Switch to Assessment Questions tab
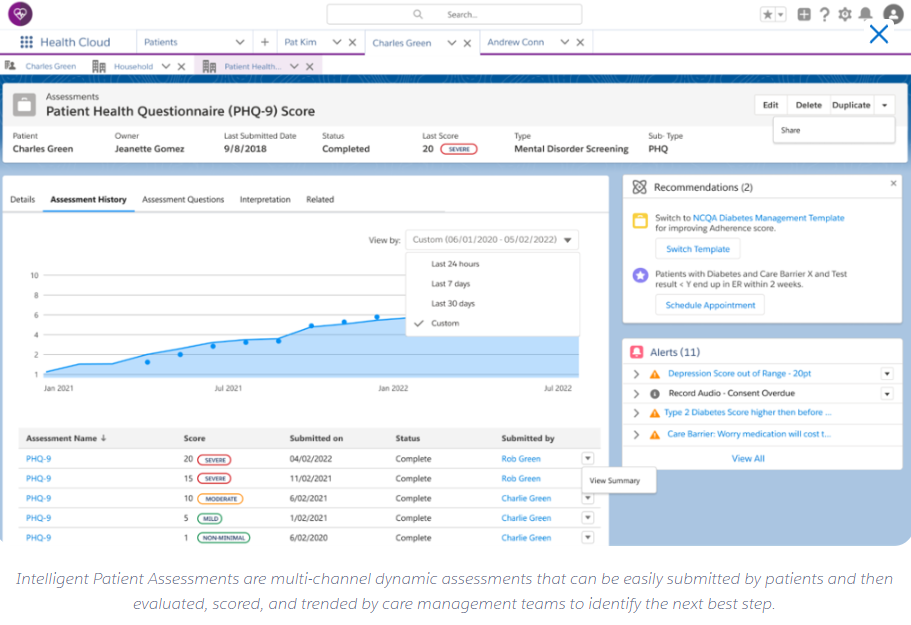The image size is (911, 625). 183,200
